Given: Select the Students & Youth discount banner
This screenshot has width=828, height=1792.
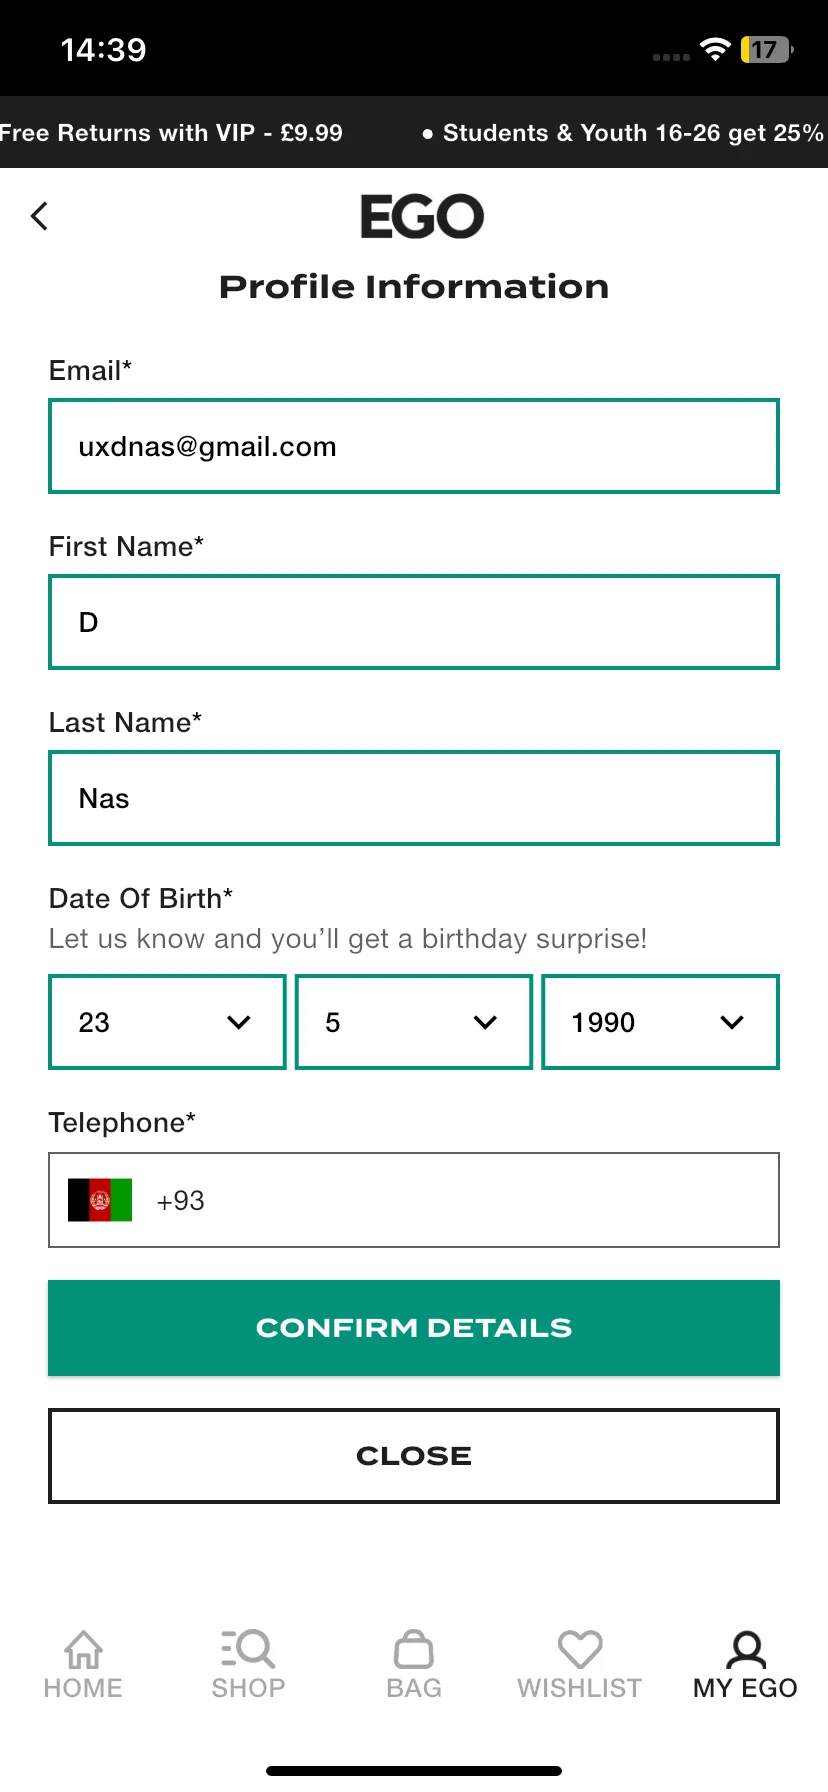Looking at the screenshot, I should pos(625,133).
